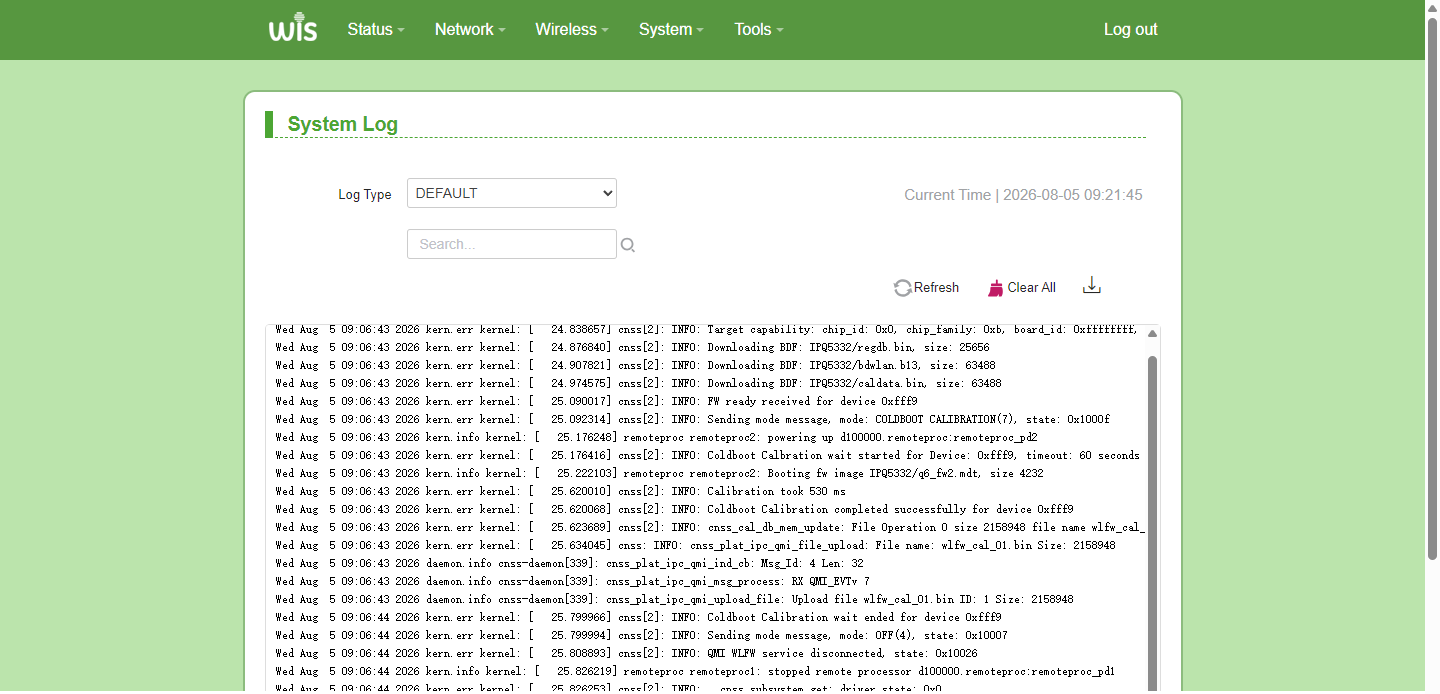1440x694 pixels.
Task: Click the log box scroll-up arrow
Action: pyautogui.click(x=1152, y=333)
